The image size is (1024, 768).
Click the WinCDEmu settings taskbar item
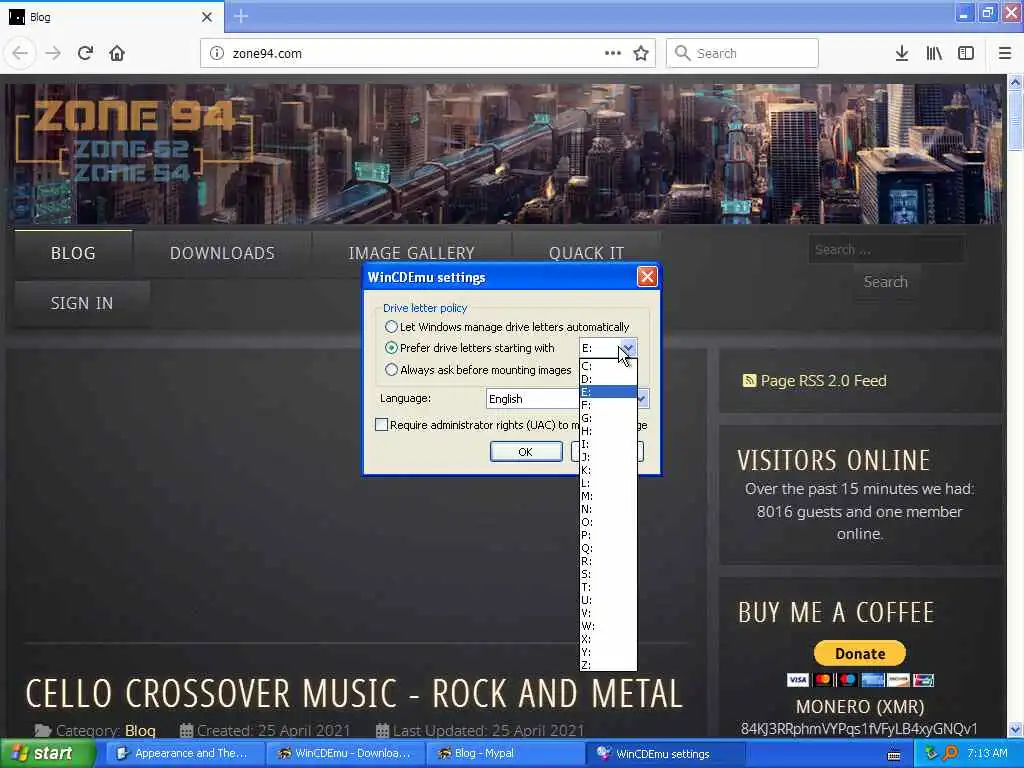point(665,753)
